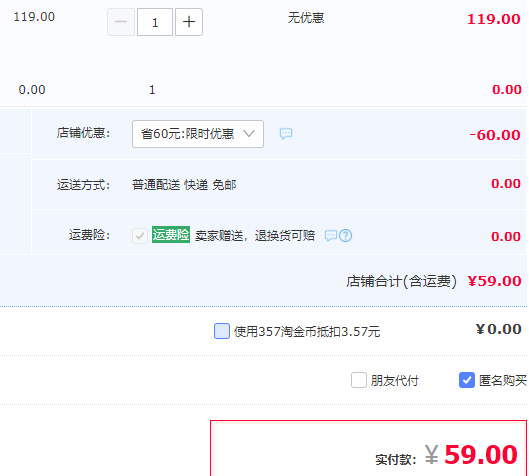Click the 实付款 ¥59.00 payment box

[368, 448]
